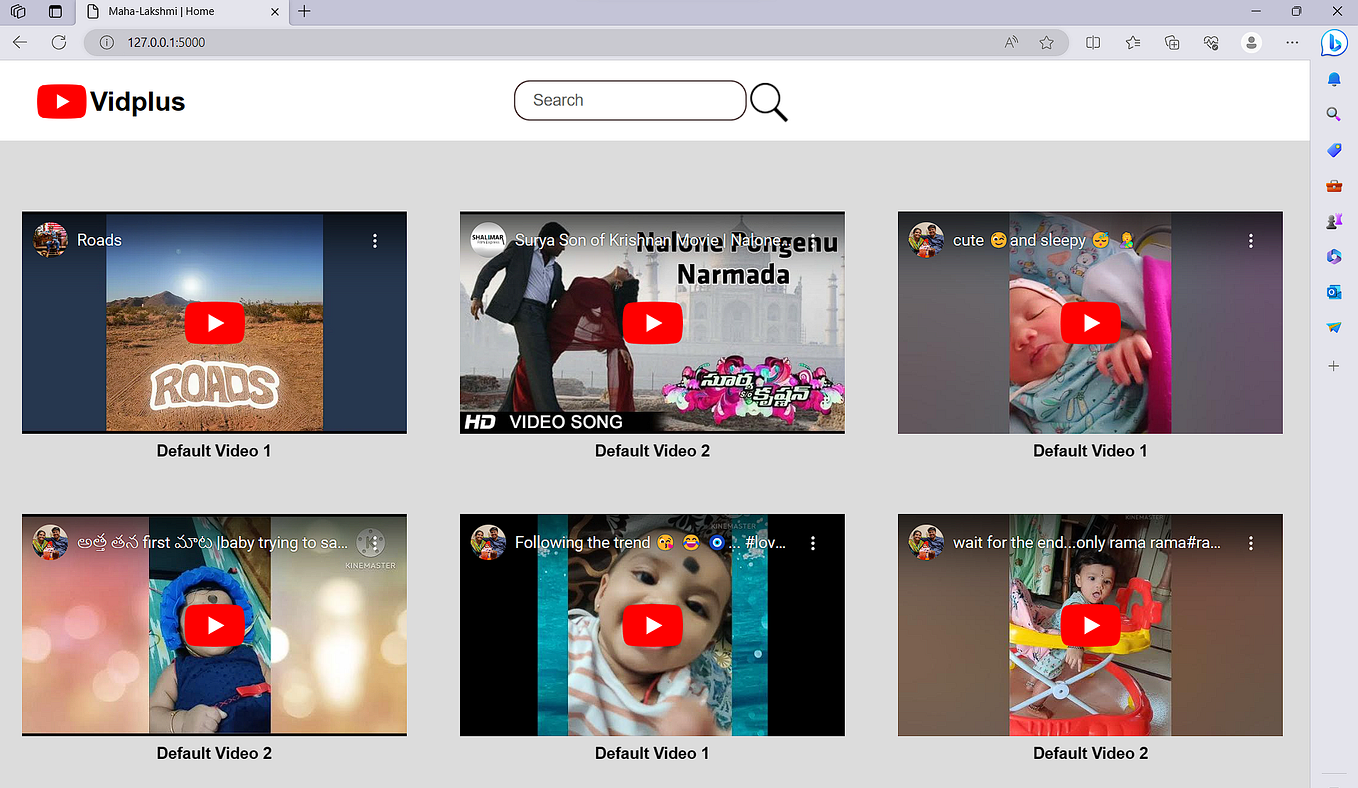Open the options menu on the Surya video thumbnail
Viewport: 1358px width, 788px height.
pyautogui.click(x=813, y=240)
